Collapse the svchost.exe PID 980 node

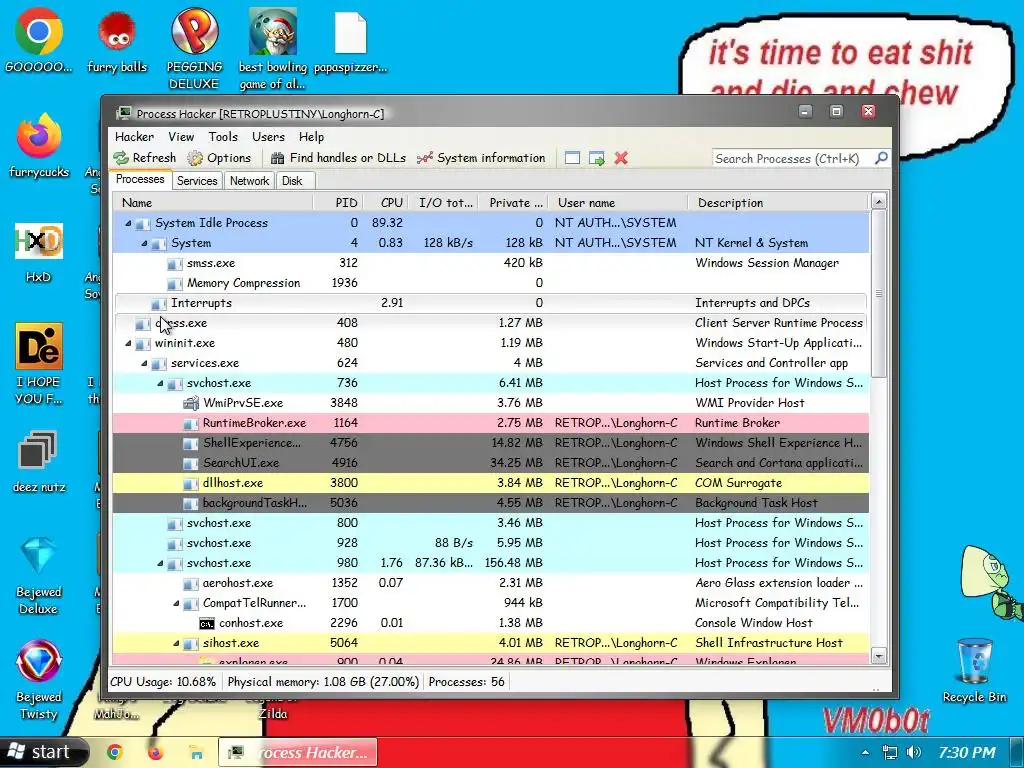160,564
